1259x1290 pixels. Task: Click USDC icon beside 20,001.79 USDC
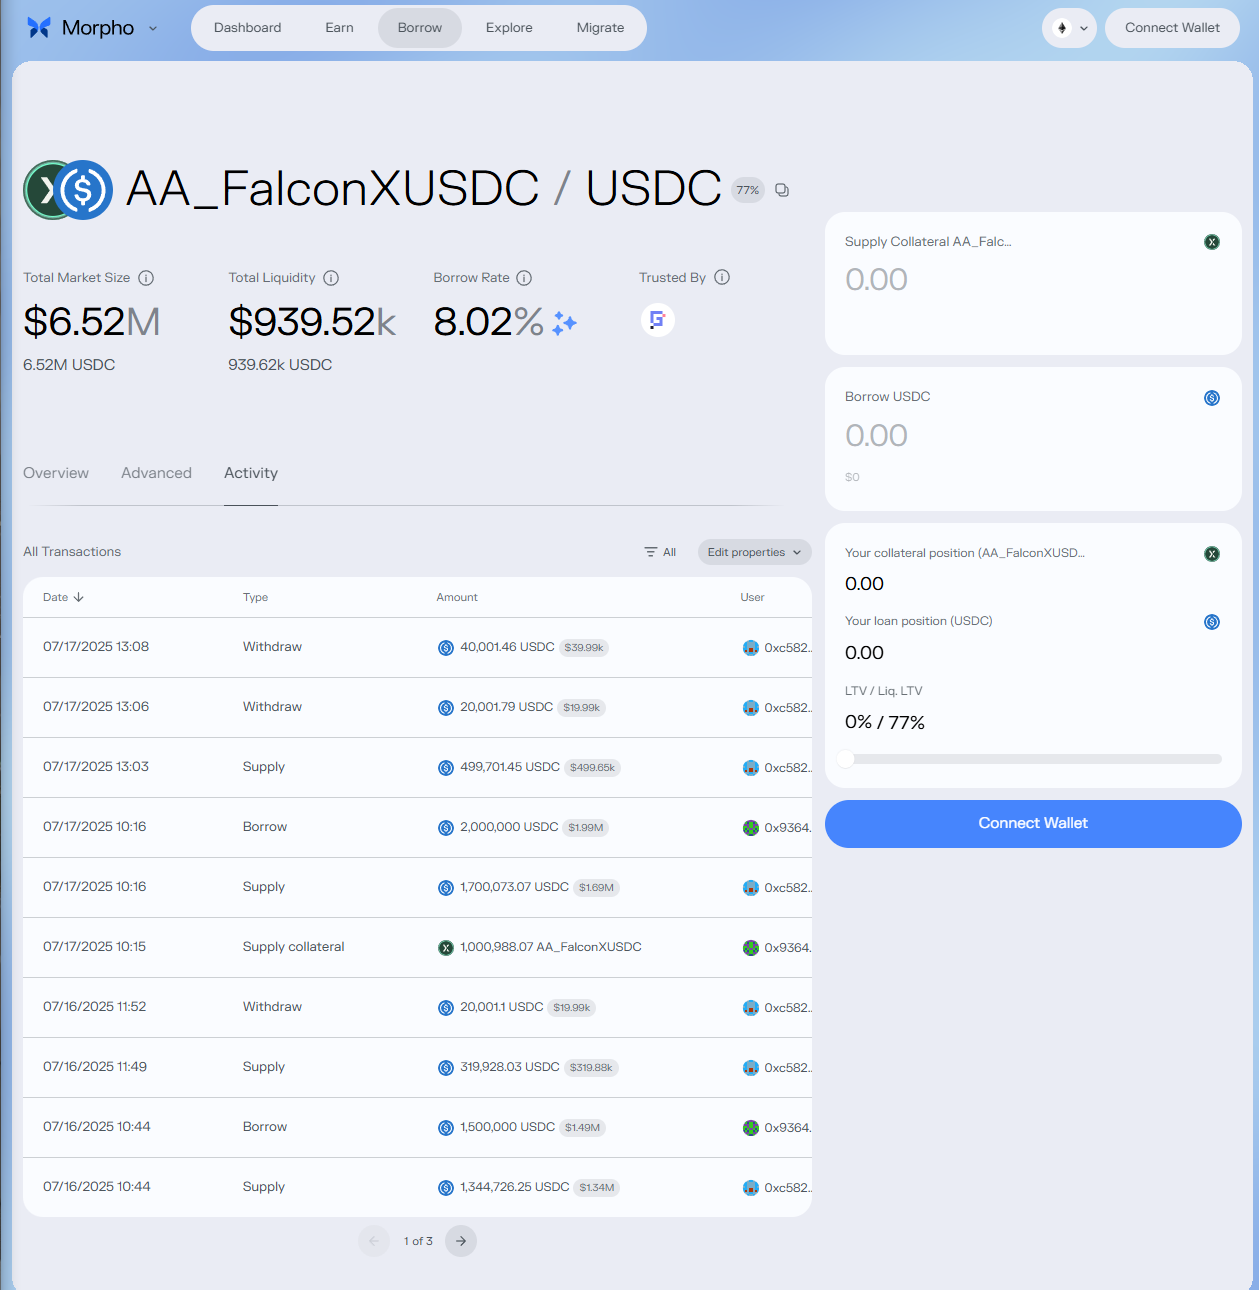(446, 708)
